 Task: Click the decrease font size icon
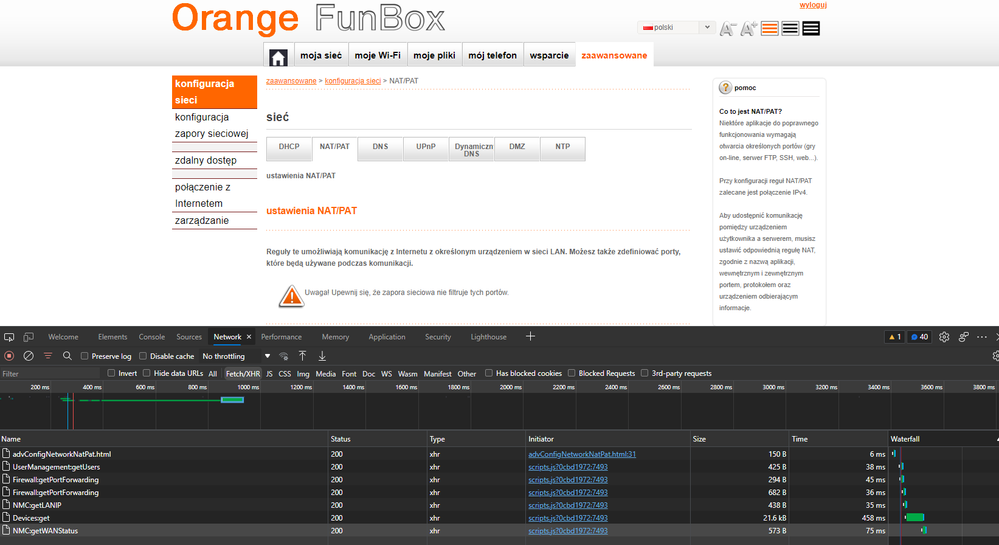click(727, 28)
